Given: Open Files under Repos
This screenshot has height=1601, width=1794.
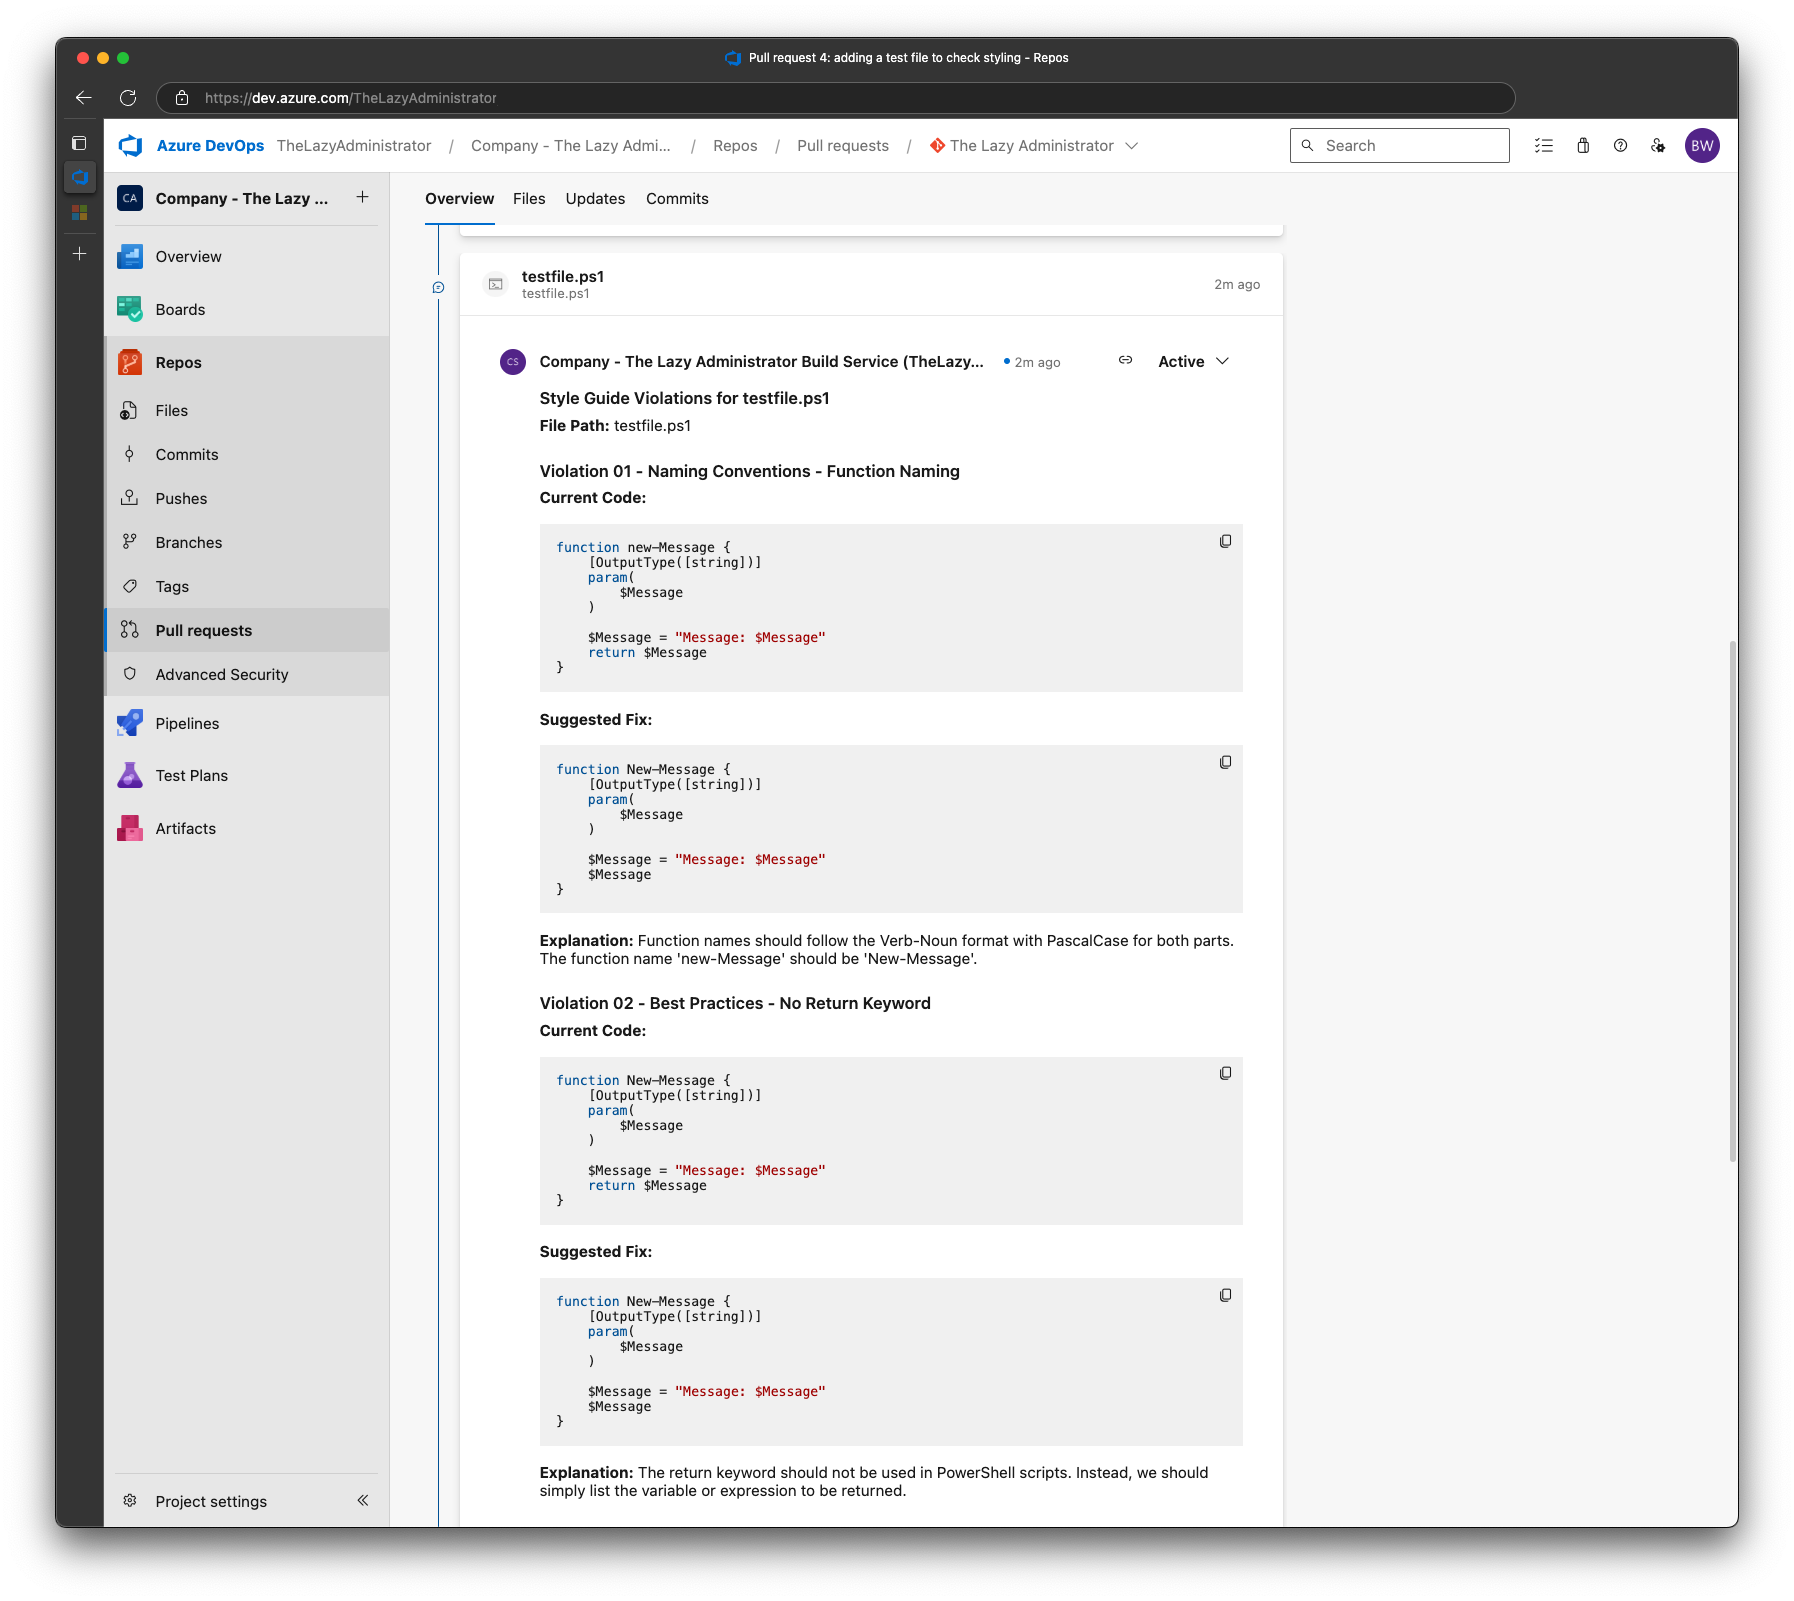Looking at the screenshot, I should 246,411.
